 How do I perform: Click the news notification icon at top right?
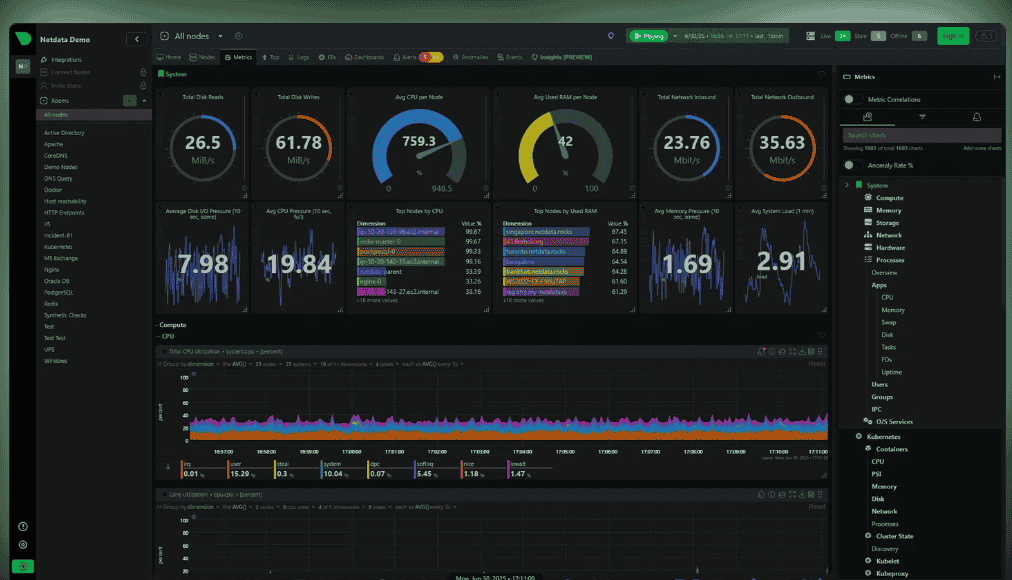coord(986,36)
